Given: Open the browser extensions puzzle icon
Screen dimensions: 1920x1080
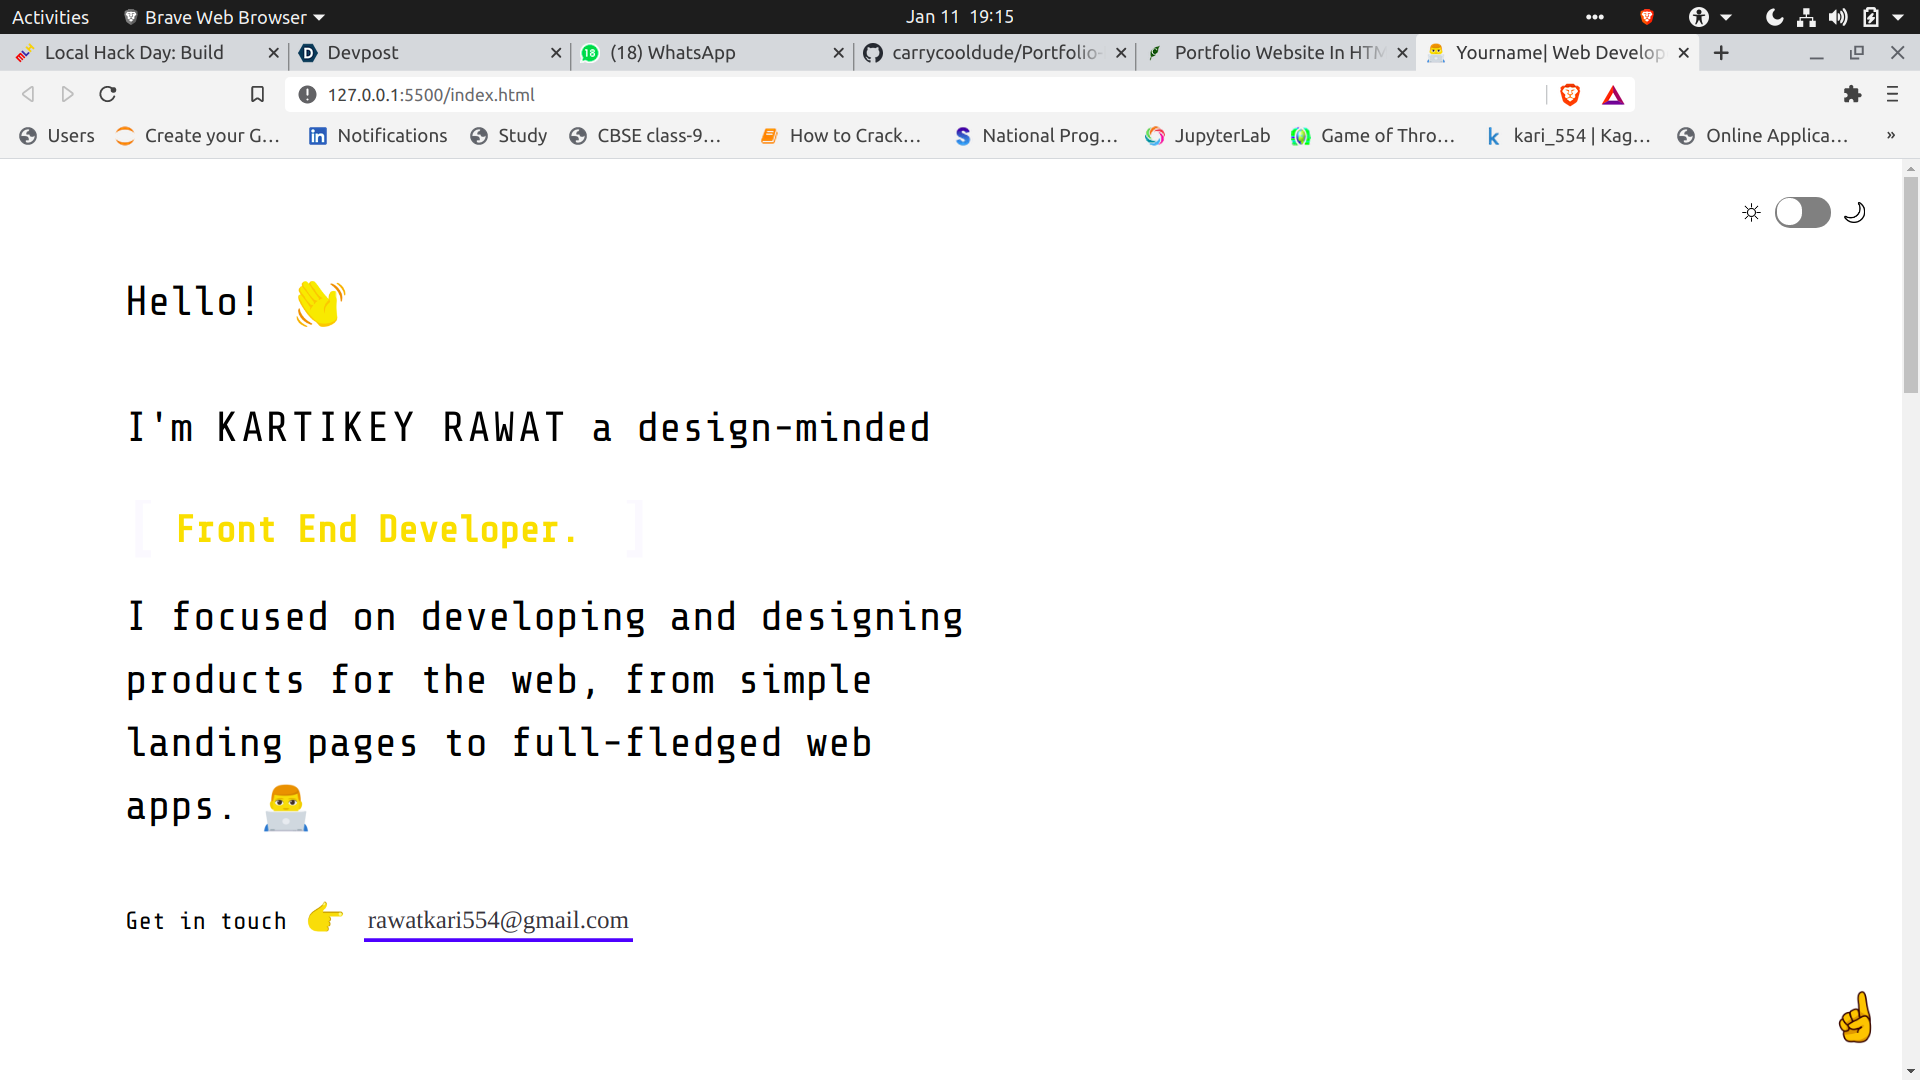Looking at the screenshot, I should 1852,94.
